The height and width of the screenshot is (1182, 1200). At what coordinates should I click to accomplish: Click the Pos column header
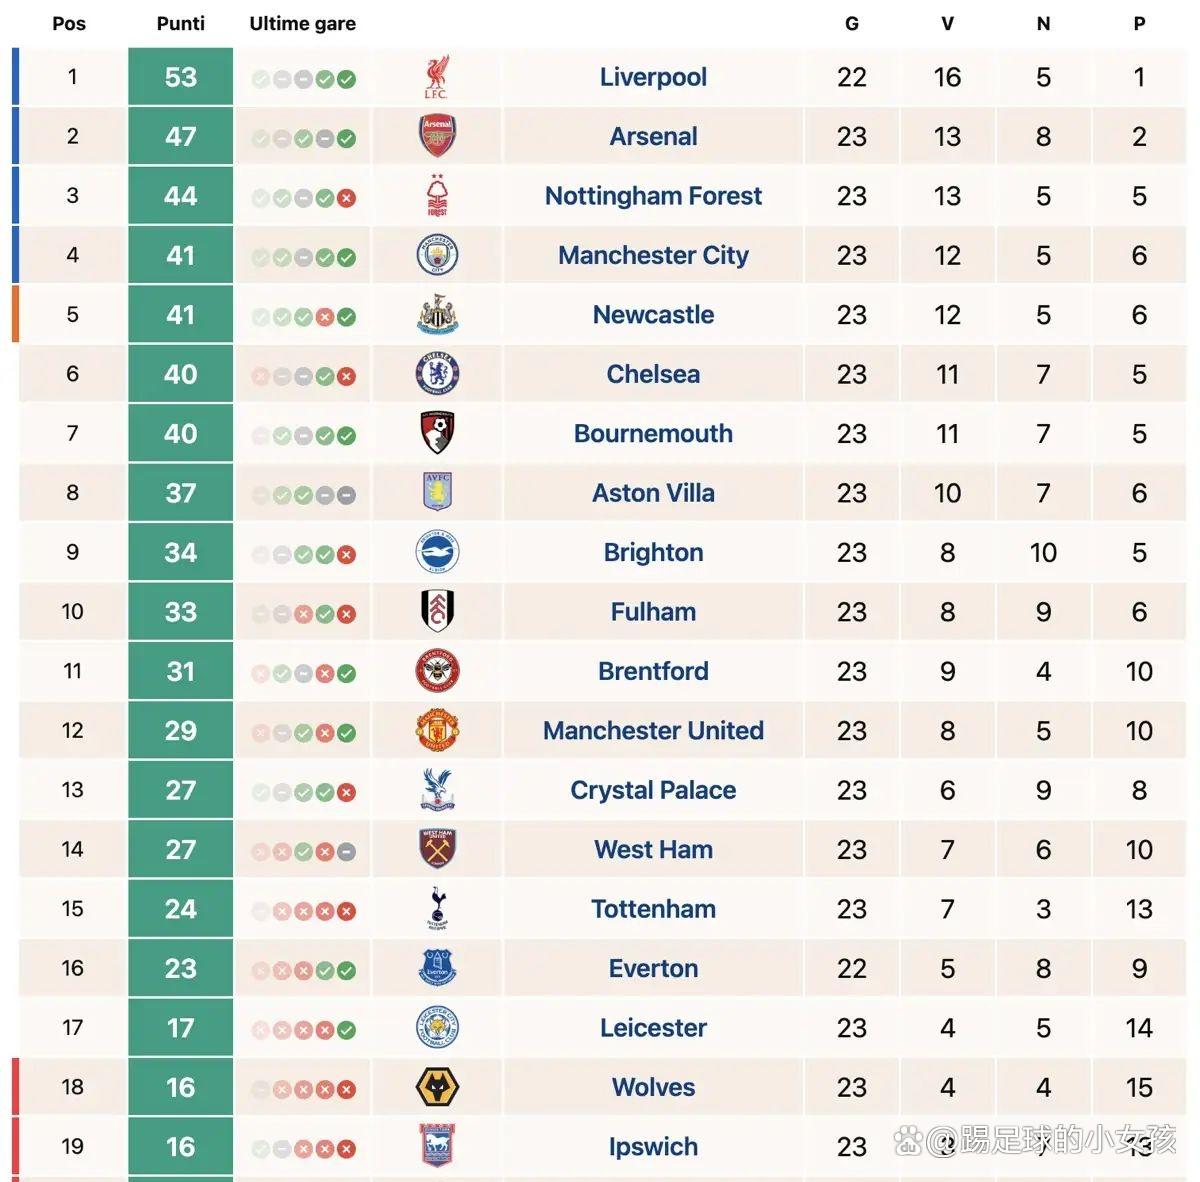69,23
